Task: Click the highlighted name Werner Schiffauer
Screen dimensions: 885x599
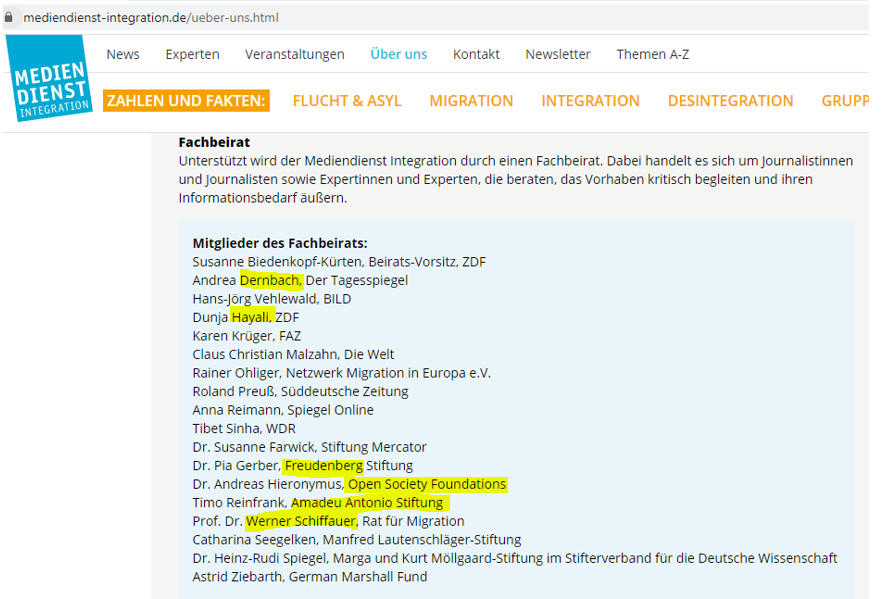Action: pos(301,521)
